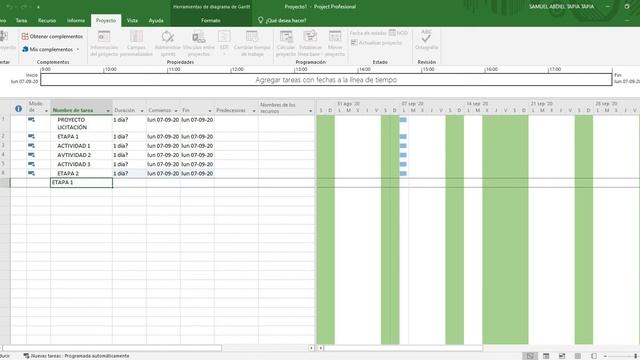Open Fin column filter arrow
640x360 pixels.
(x=210, y=111)
